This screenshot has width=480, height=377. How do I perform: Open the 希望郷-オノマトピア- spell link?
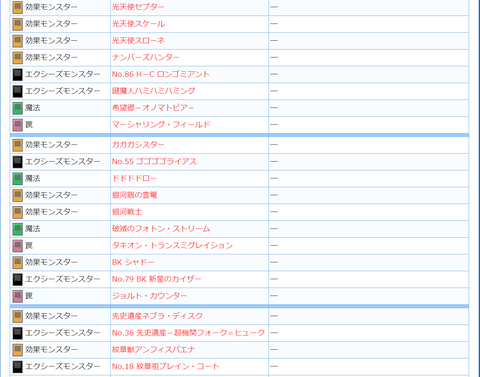point(153,108)
